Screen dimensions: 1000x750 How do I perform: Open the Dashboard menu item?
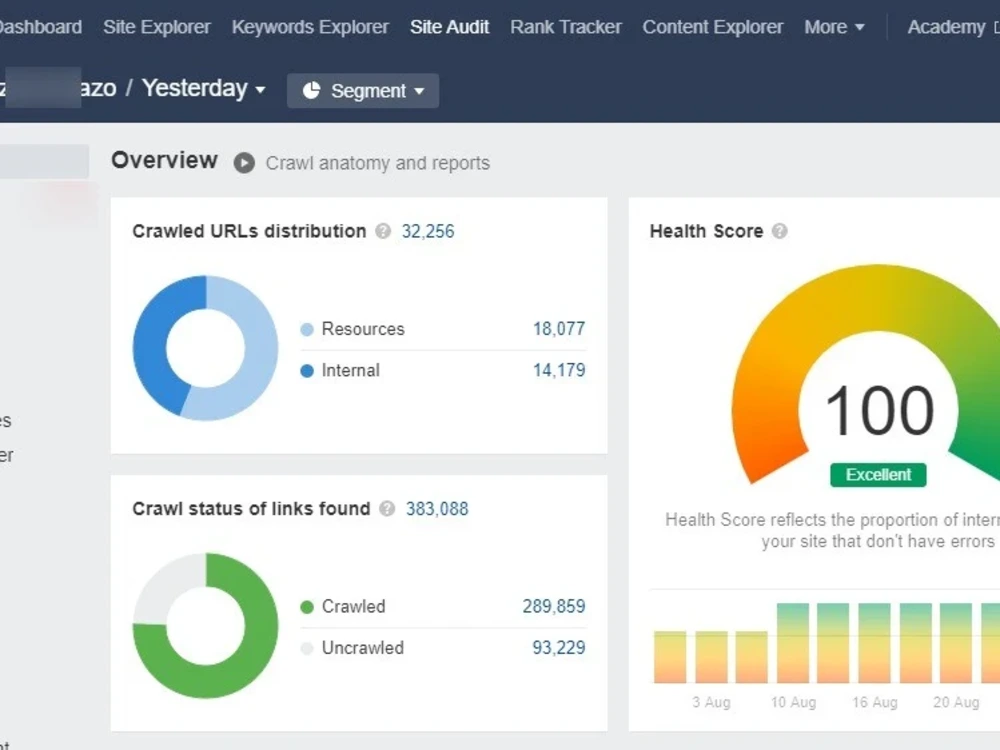(40, 27)
